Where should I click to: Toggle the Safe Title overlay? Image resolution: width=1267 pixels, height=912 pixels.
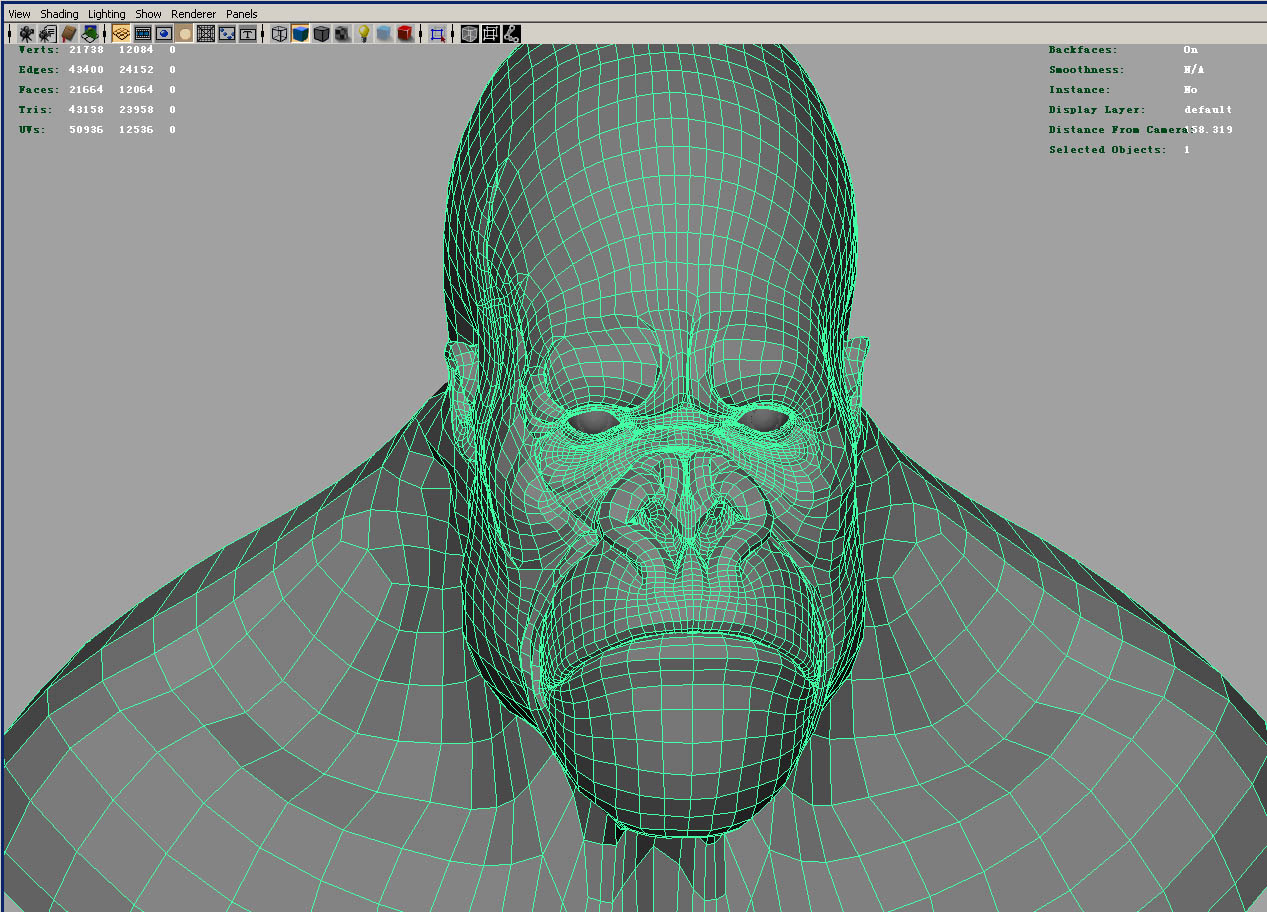click(x=248, y=34)
